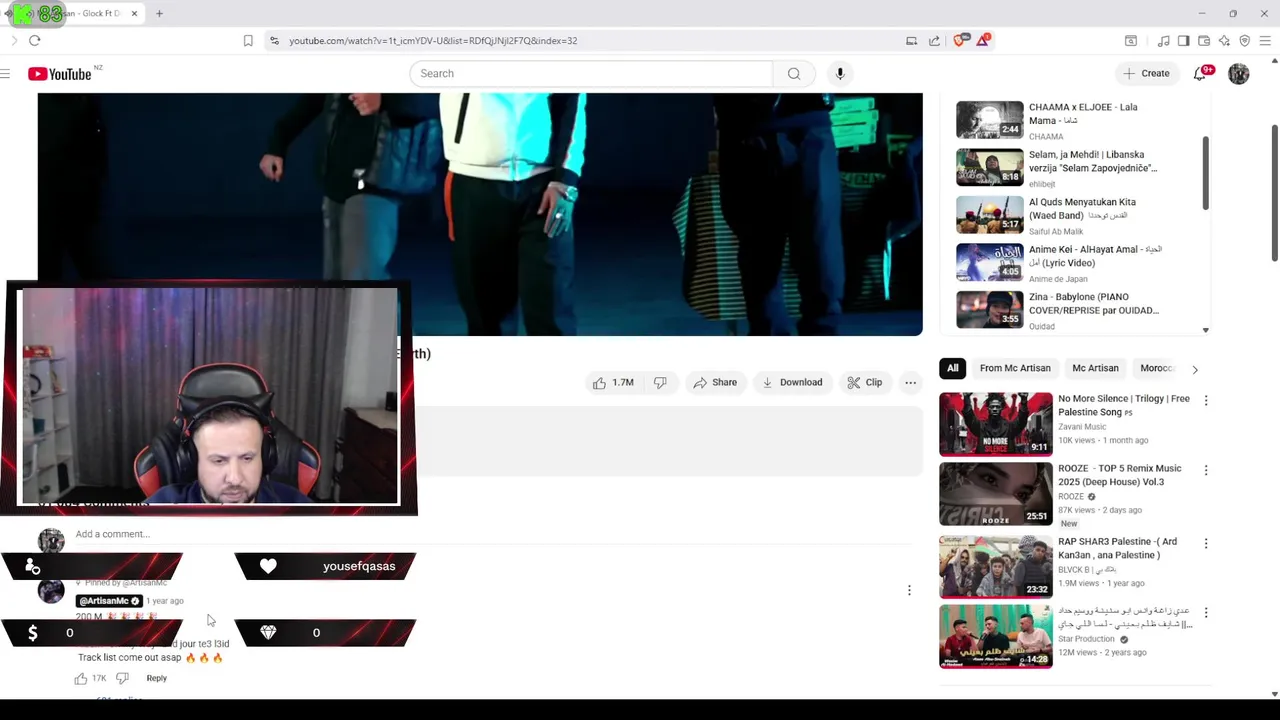Play Zina Babylone piano cover thumbnail
This screenshot has height=720, width=1280.
(989, 310)
